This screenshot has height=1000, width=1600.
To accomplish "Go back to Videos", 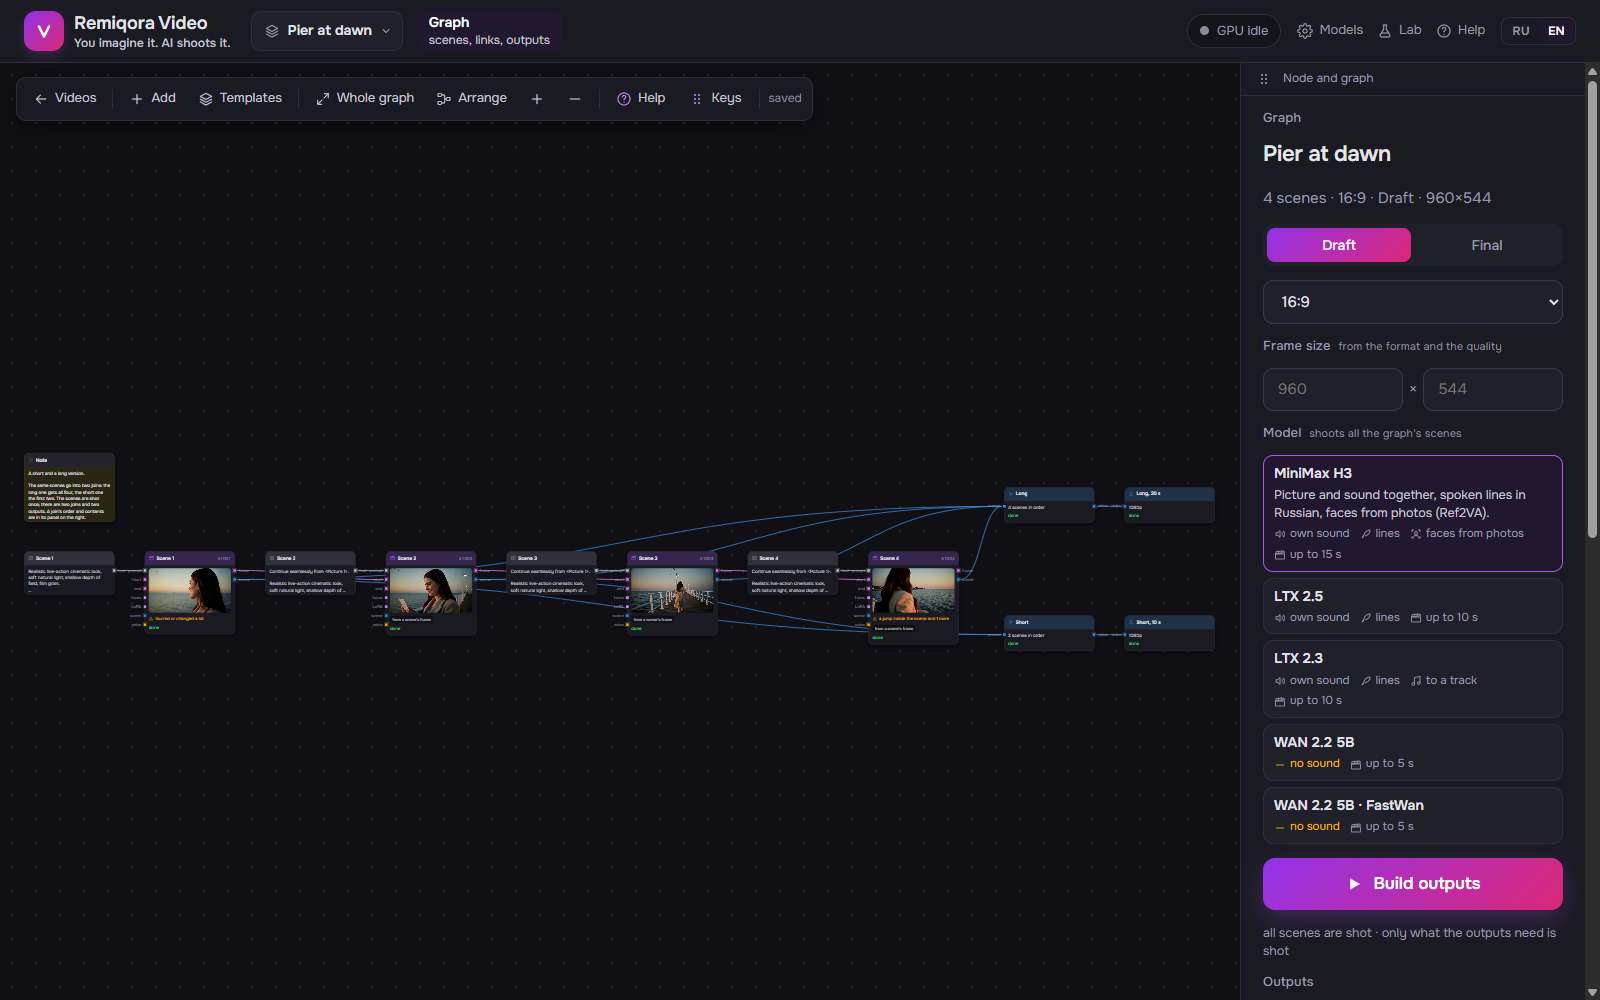I will click(66, 98).
